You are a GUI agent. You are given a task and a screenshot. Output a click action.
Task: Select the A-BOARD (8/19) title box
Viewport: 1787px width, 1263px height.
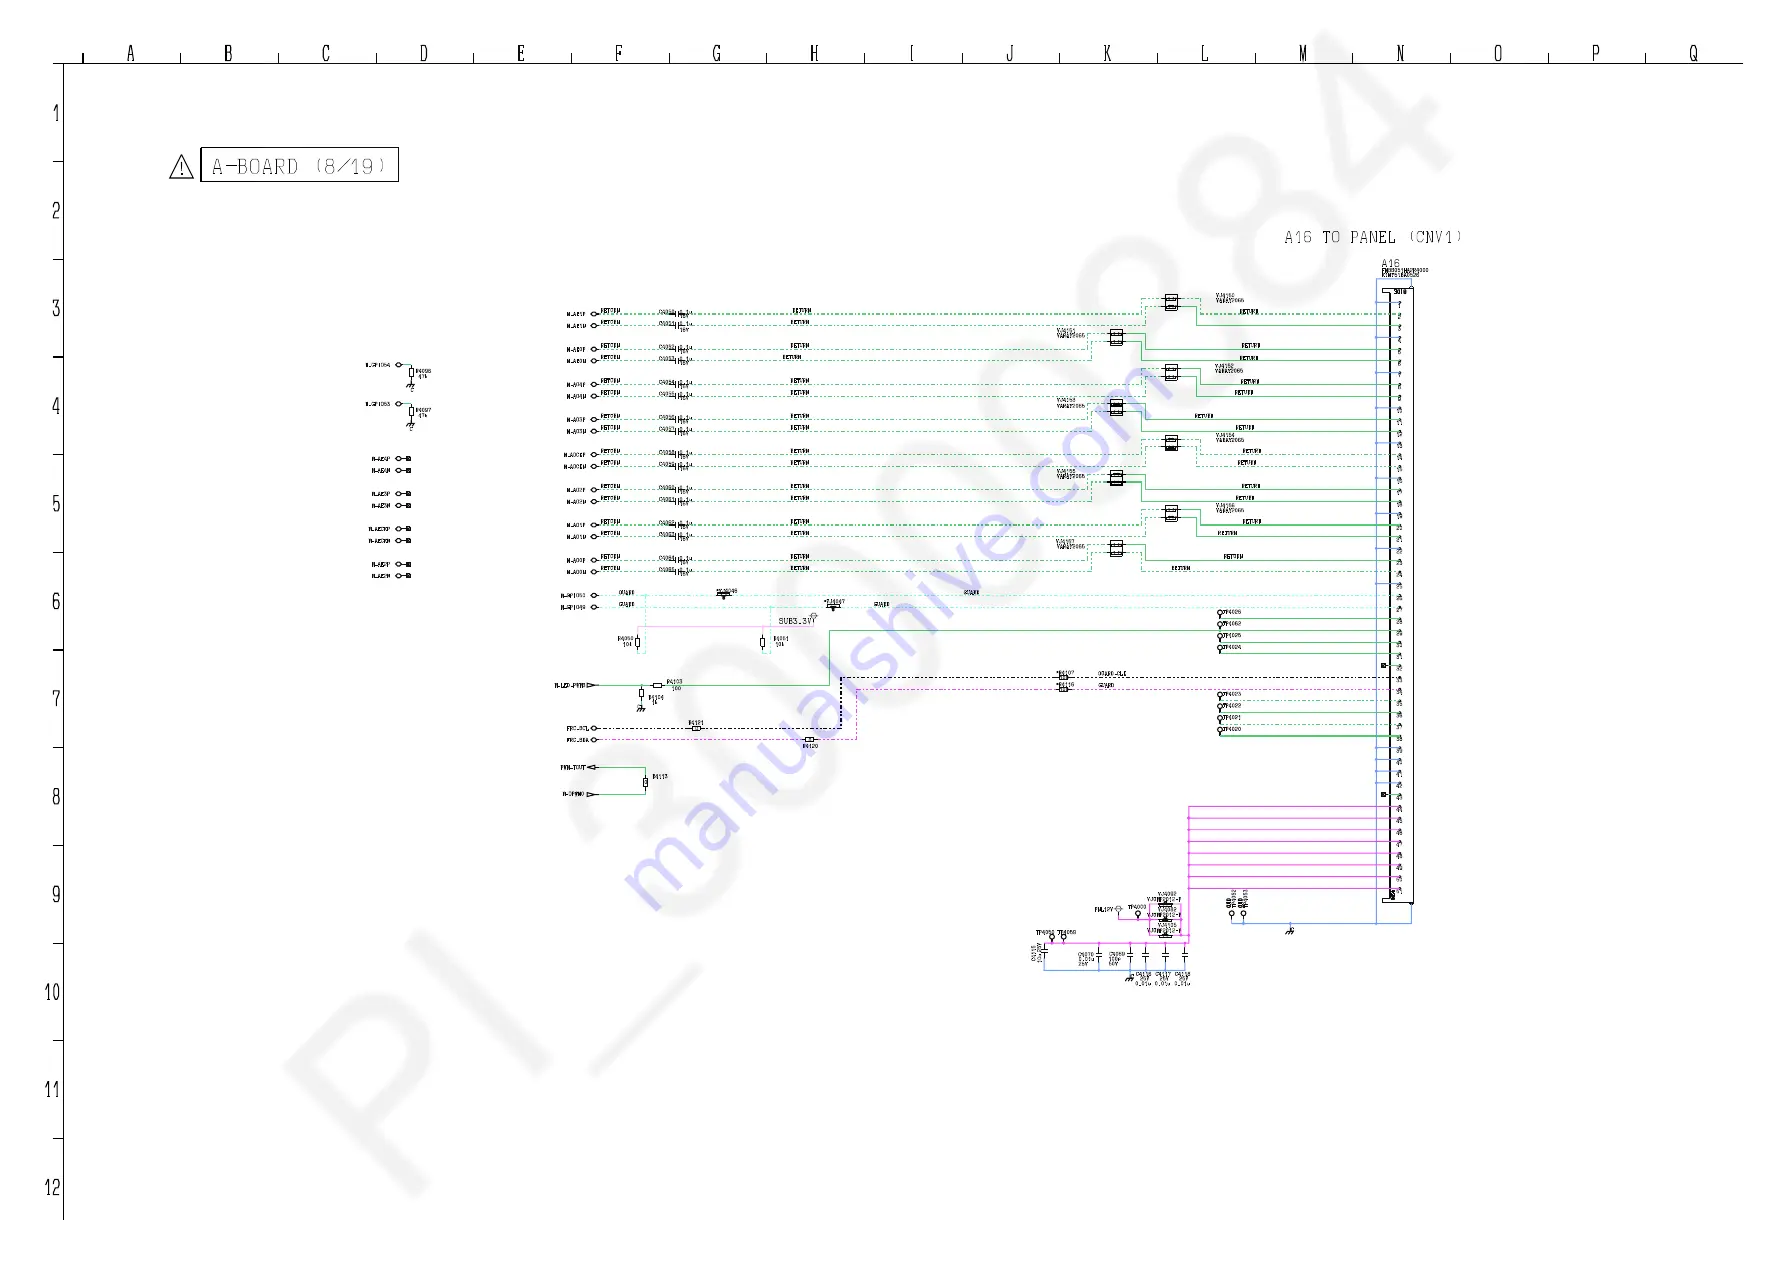(x=299, y=165)
